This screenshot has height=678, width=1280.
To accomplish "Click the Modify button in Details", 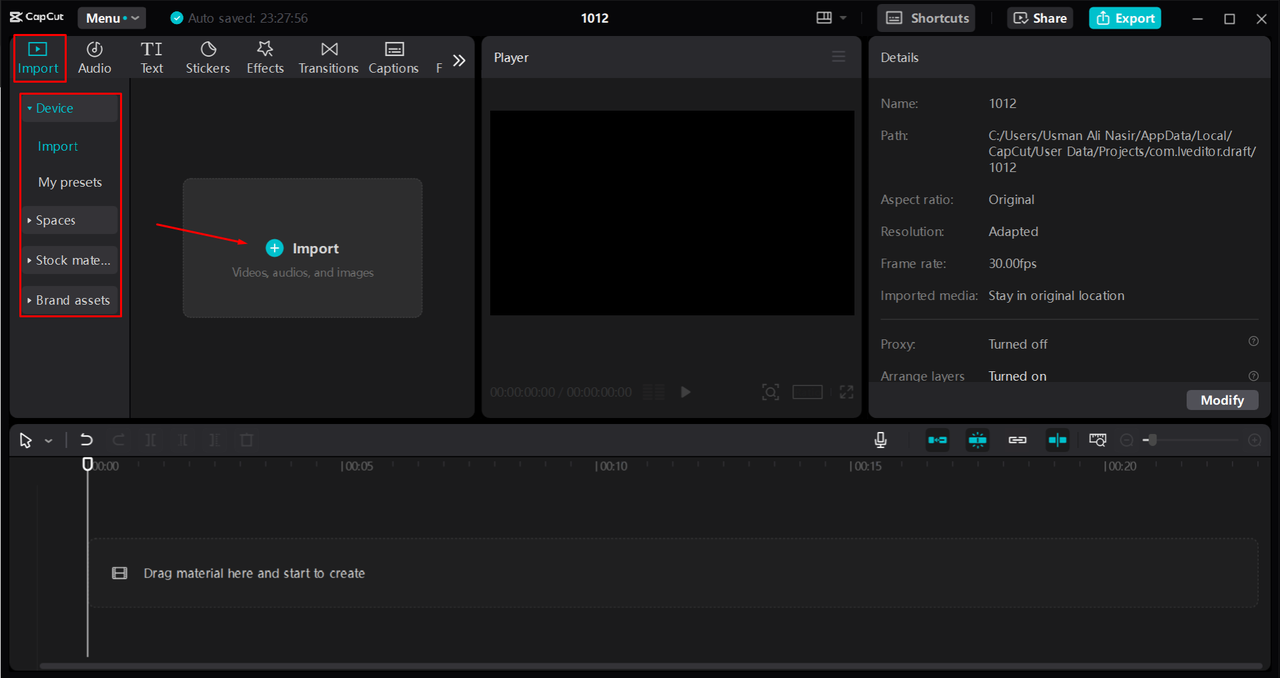I will pos(1222,400).
